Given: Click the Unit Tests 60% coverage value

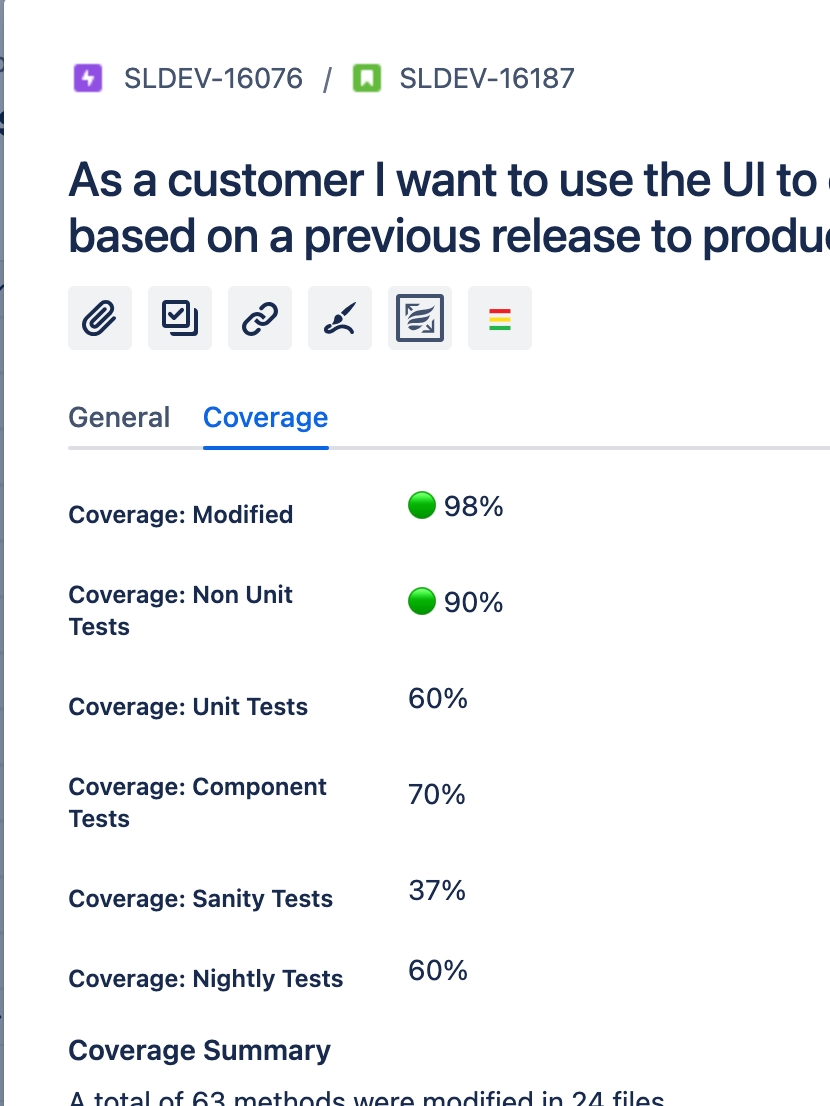Looking at the screenshot, I should pos(438,698).
